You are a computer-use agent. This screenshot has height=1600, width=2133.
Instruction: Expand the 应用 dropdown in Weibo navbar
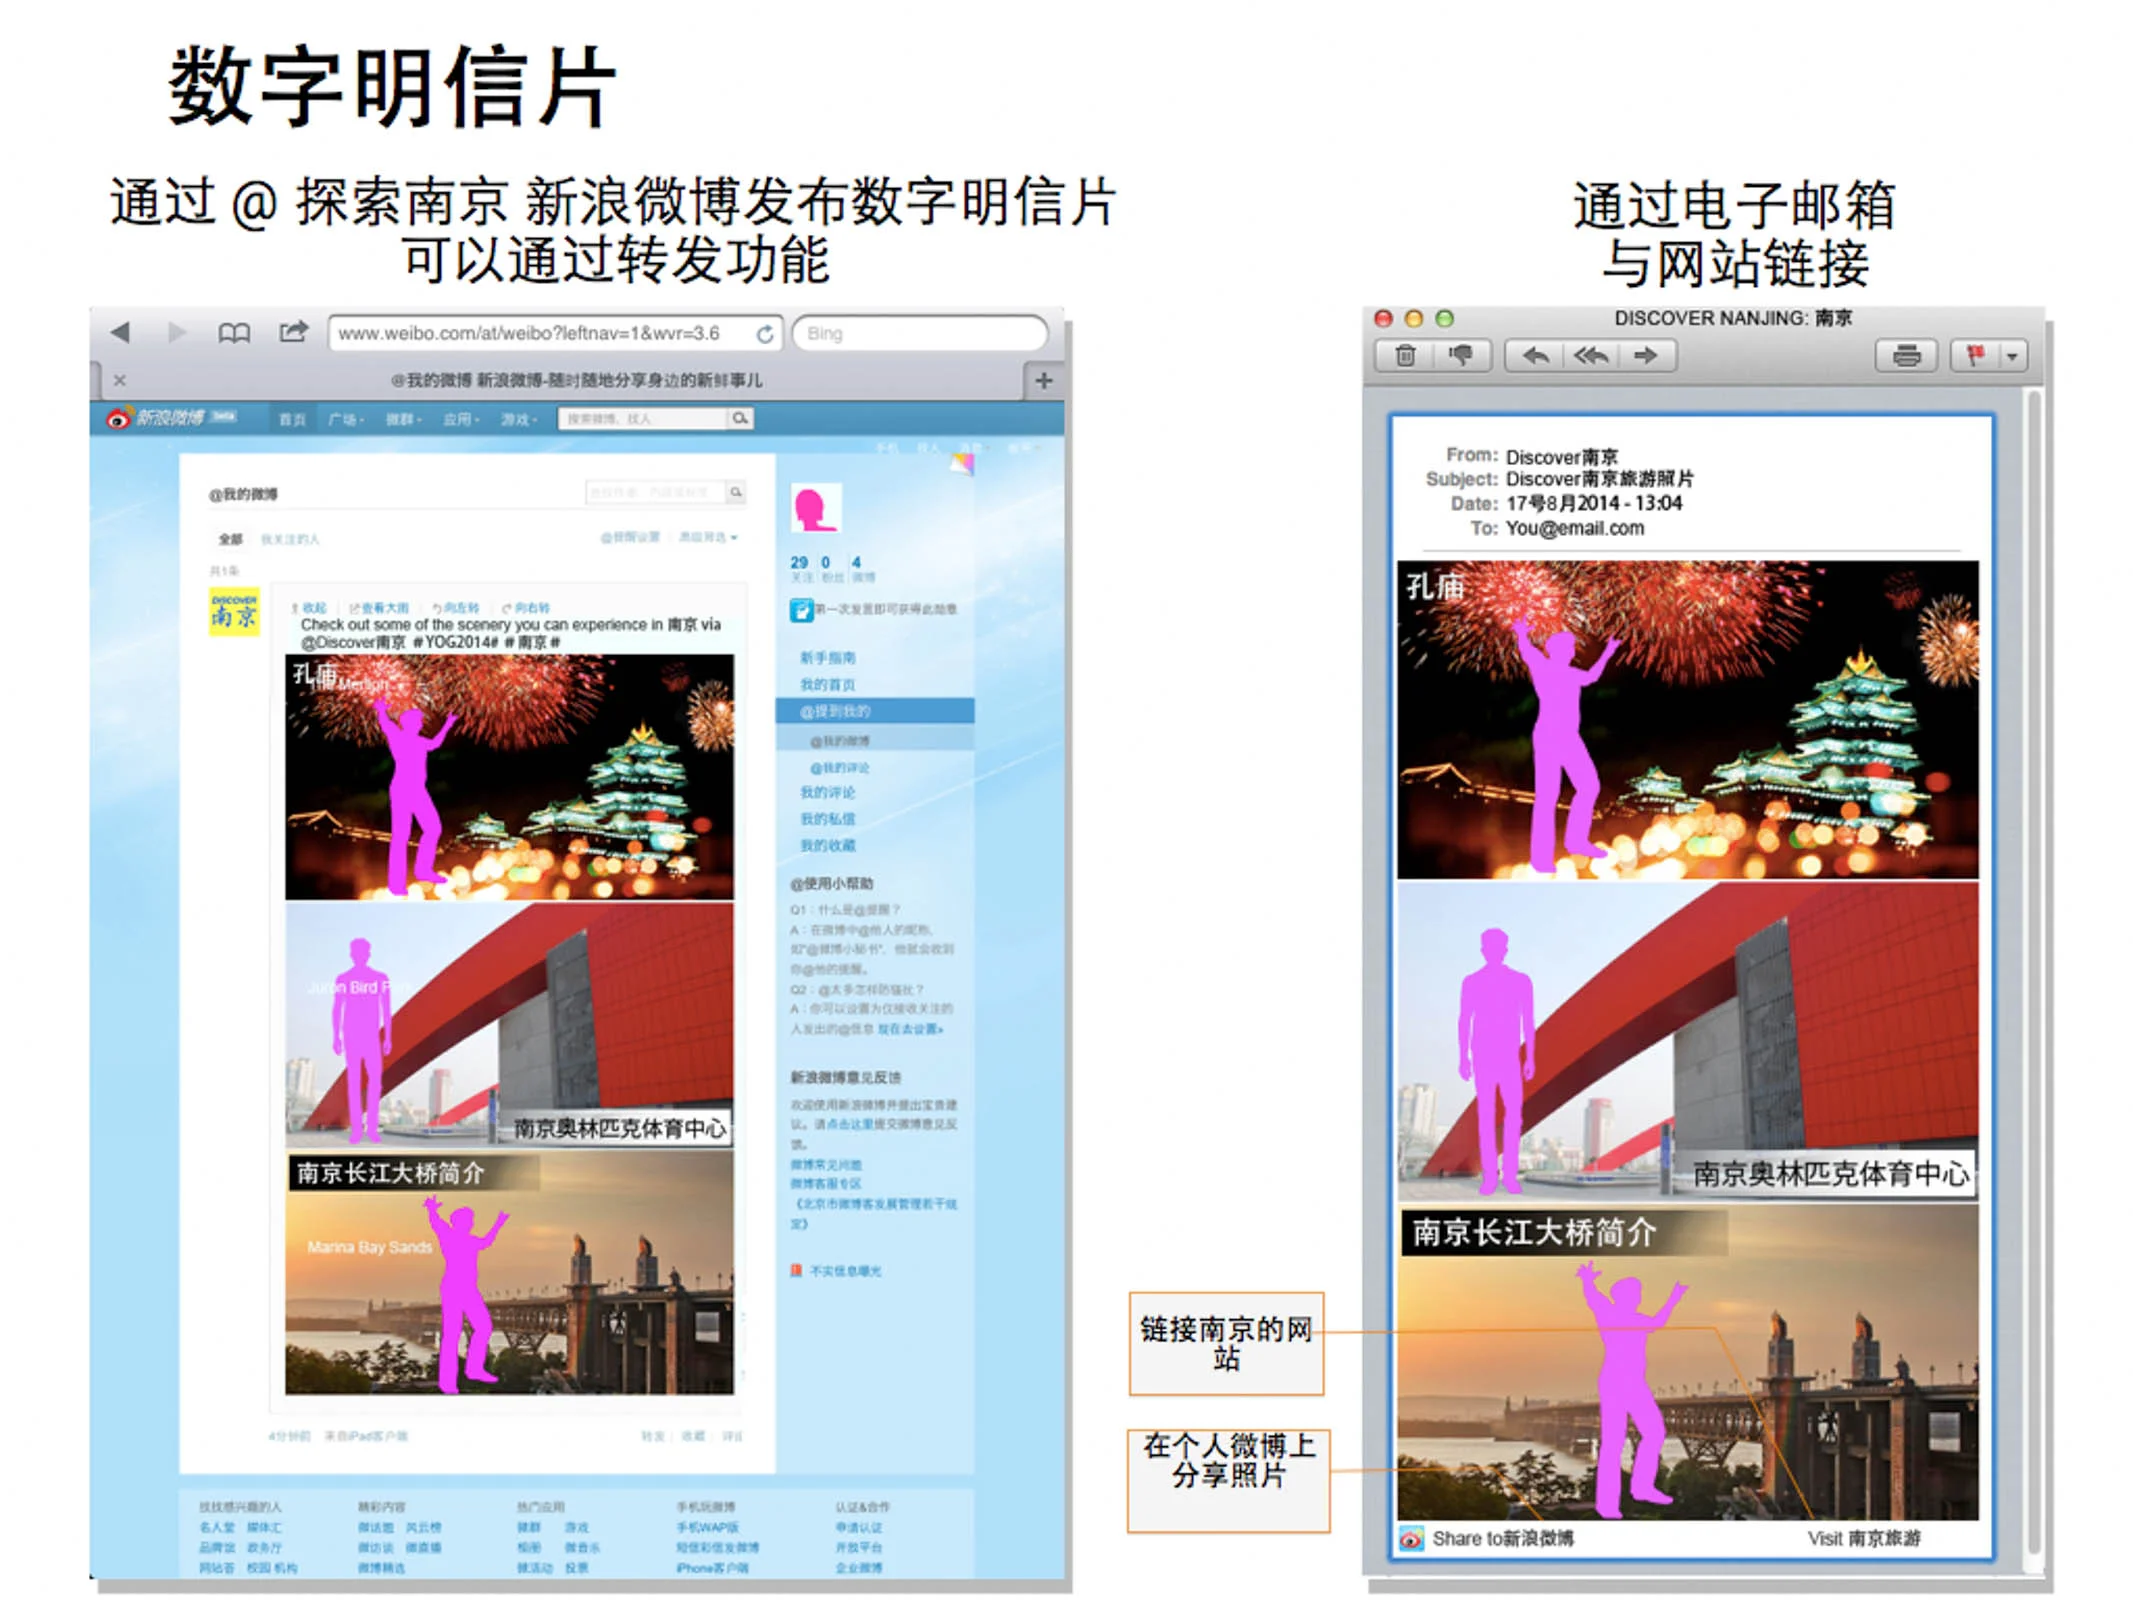pyautogui.click(x=459, y=419)
